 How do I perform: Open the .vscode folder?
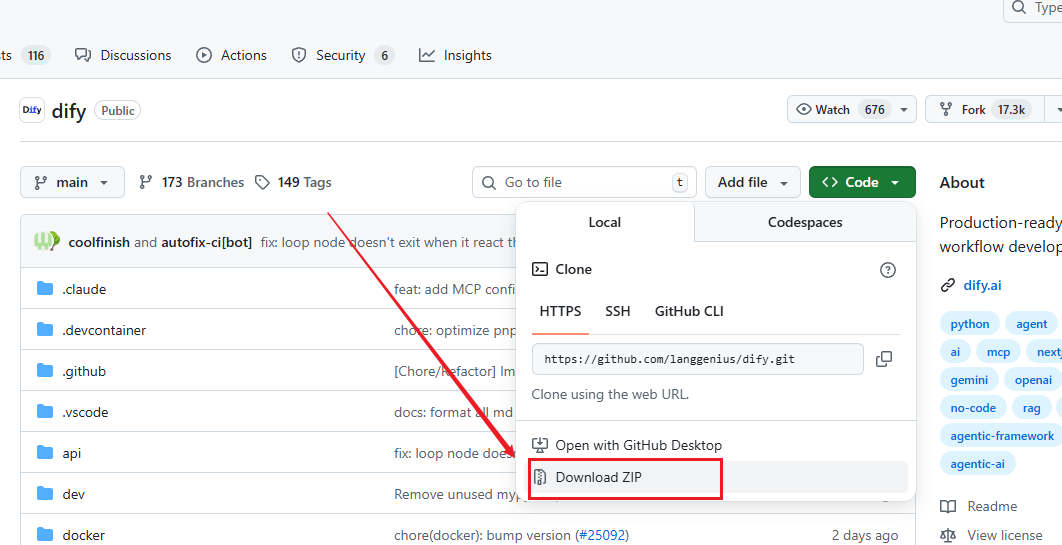pyautogui.click(x=85, y=412)
